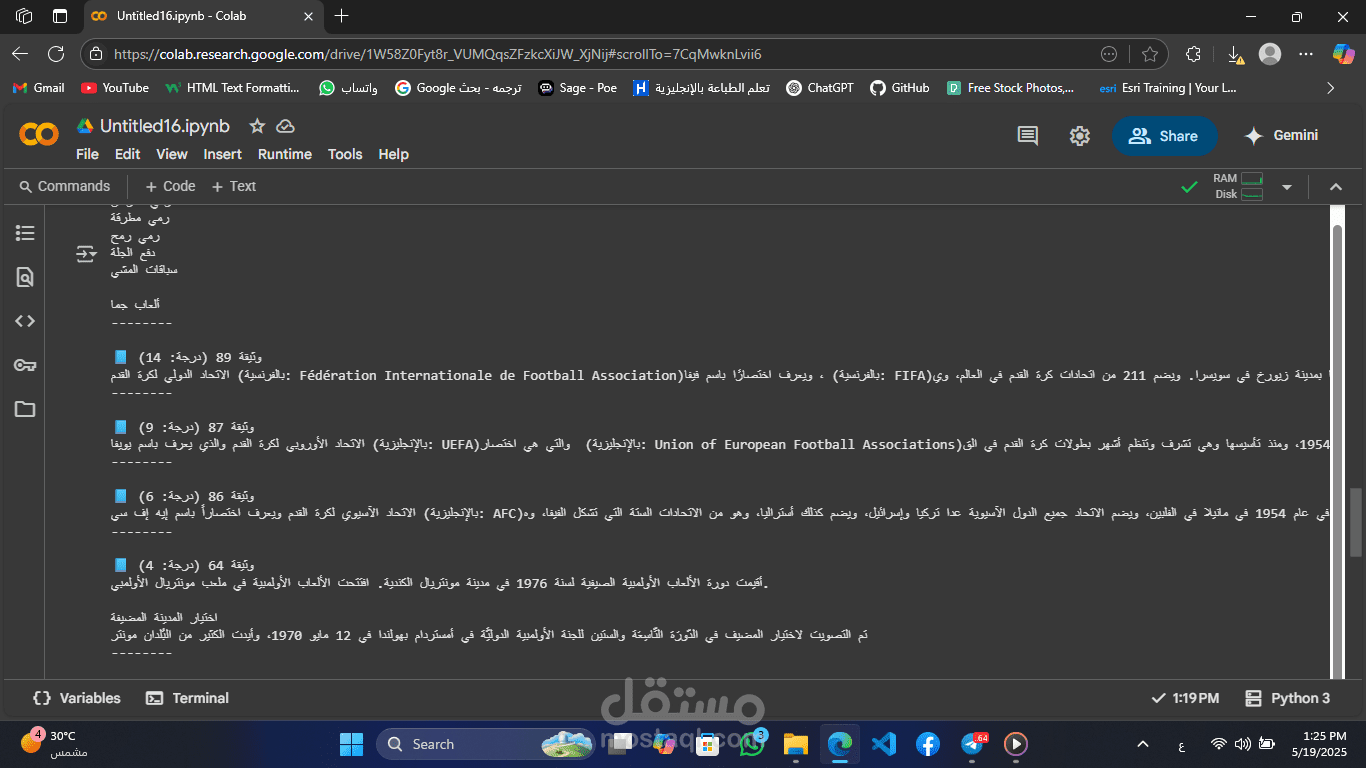Collapse the header with chevron up

tap(1335, 187)
